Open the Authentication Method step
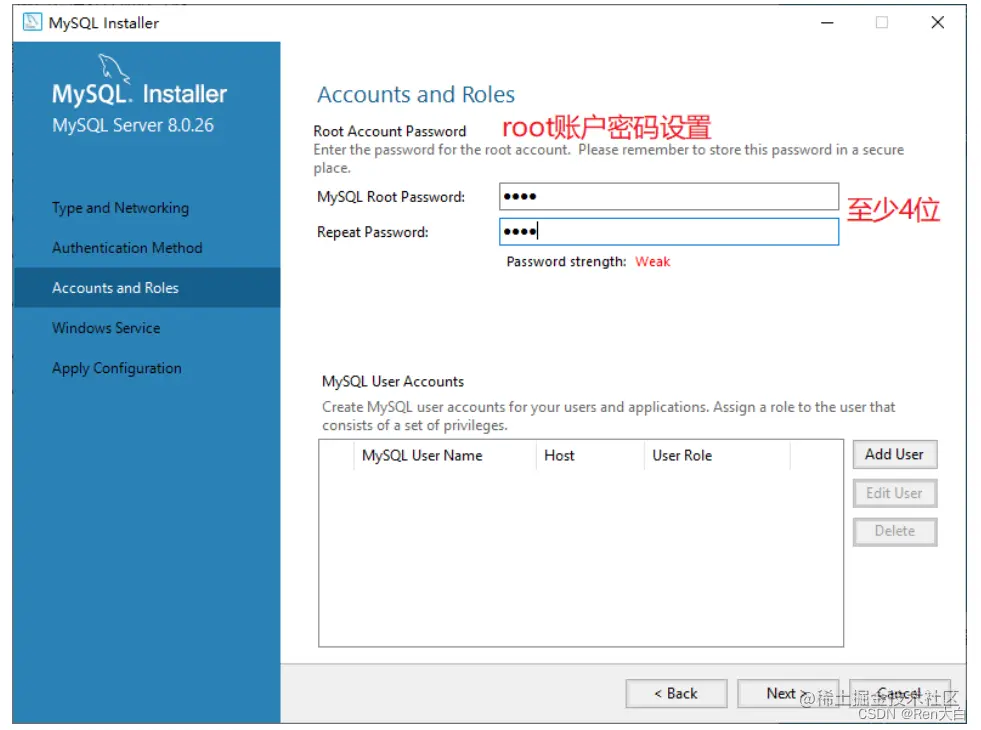 point(127,248)
